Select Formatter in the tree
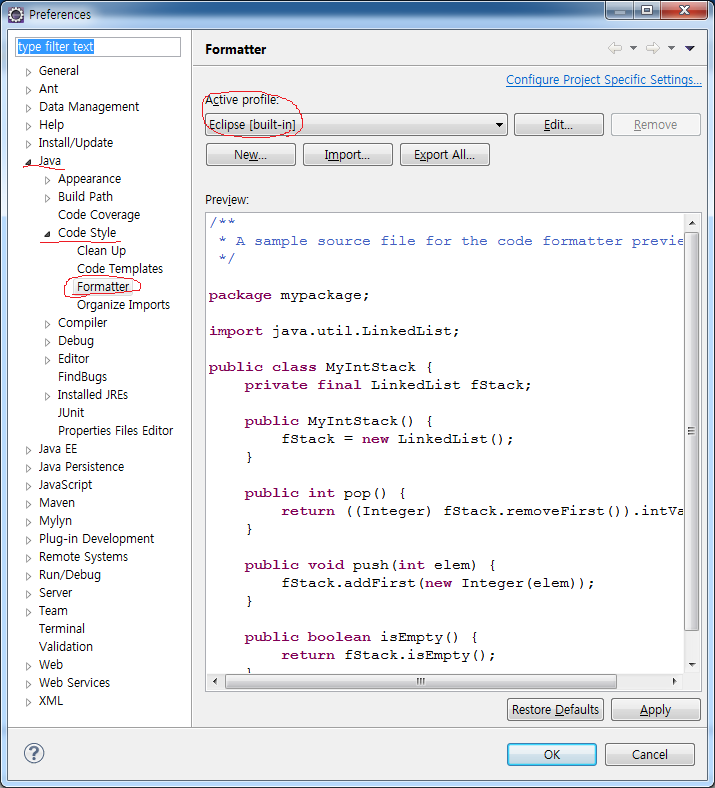The image size is (715, 788). [x=103, y=286]
